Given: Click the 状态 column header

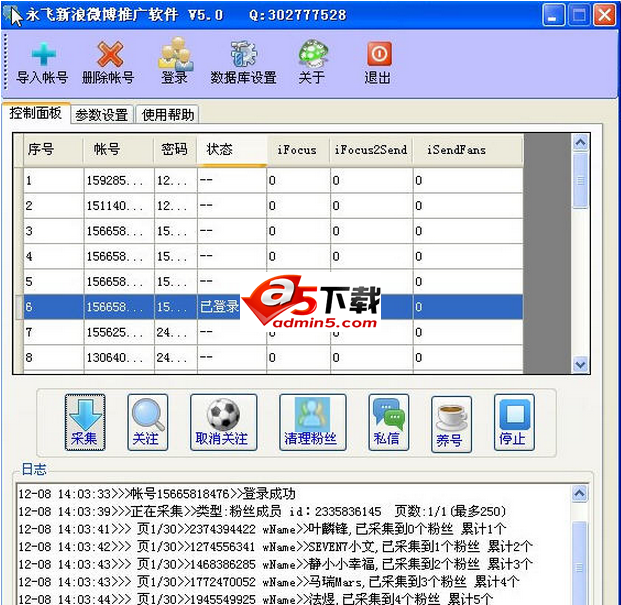Looking at the screenshot, I should (x=232, y=150).
